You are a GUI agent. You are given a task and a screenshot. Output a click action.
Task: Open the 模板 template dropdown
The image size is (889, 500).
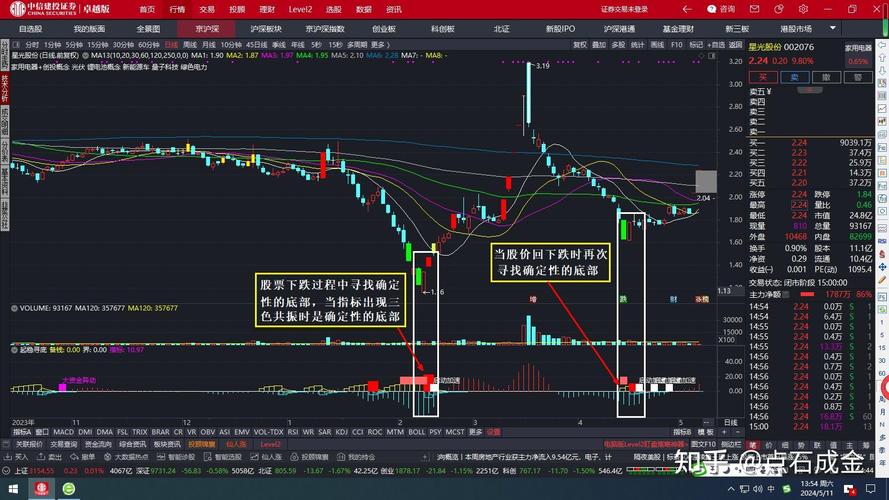click(x=704, y=432)
